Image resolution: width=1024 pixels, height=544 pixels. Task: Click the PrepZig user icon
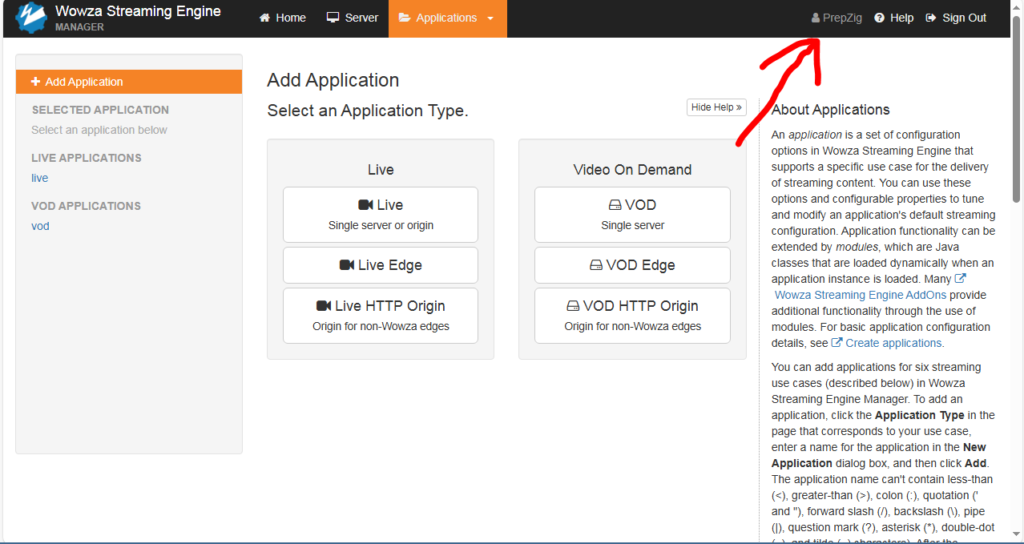[x=815, y=18]
